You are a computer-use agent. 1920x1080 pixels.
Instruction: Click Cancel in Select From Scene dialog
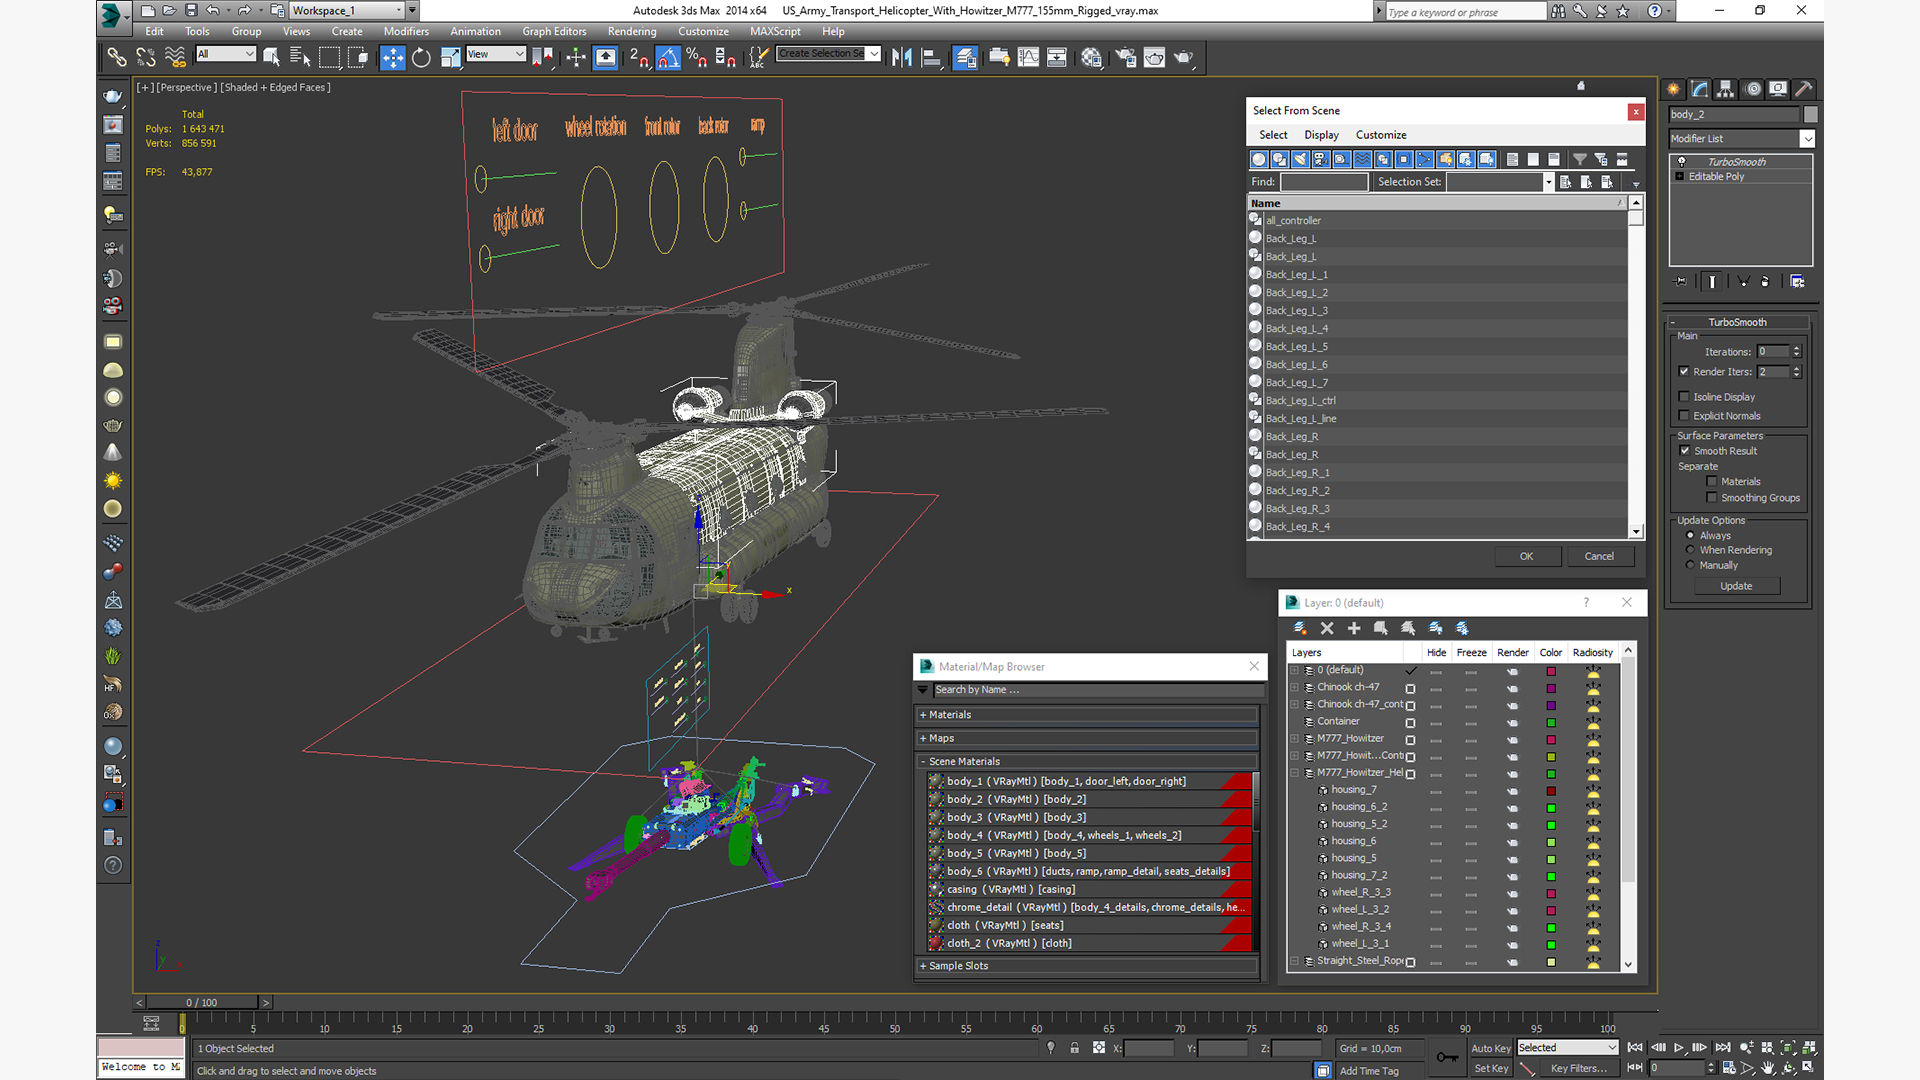click(1598, 556)
